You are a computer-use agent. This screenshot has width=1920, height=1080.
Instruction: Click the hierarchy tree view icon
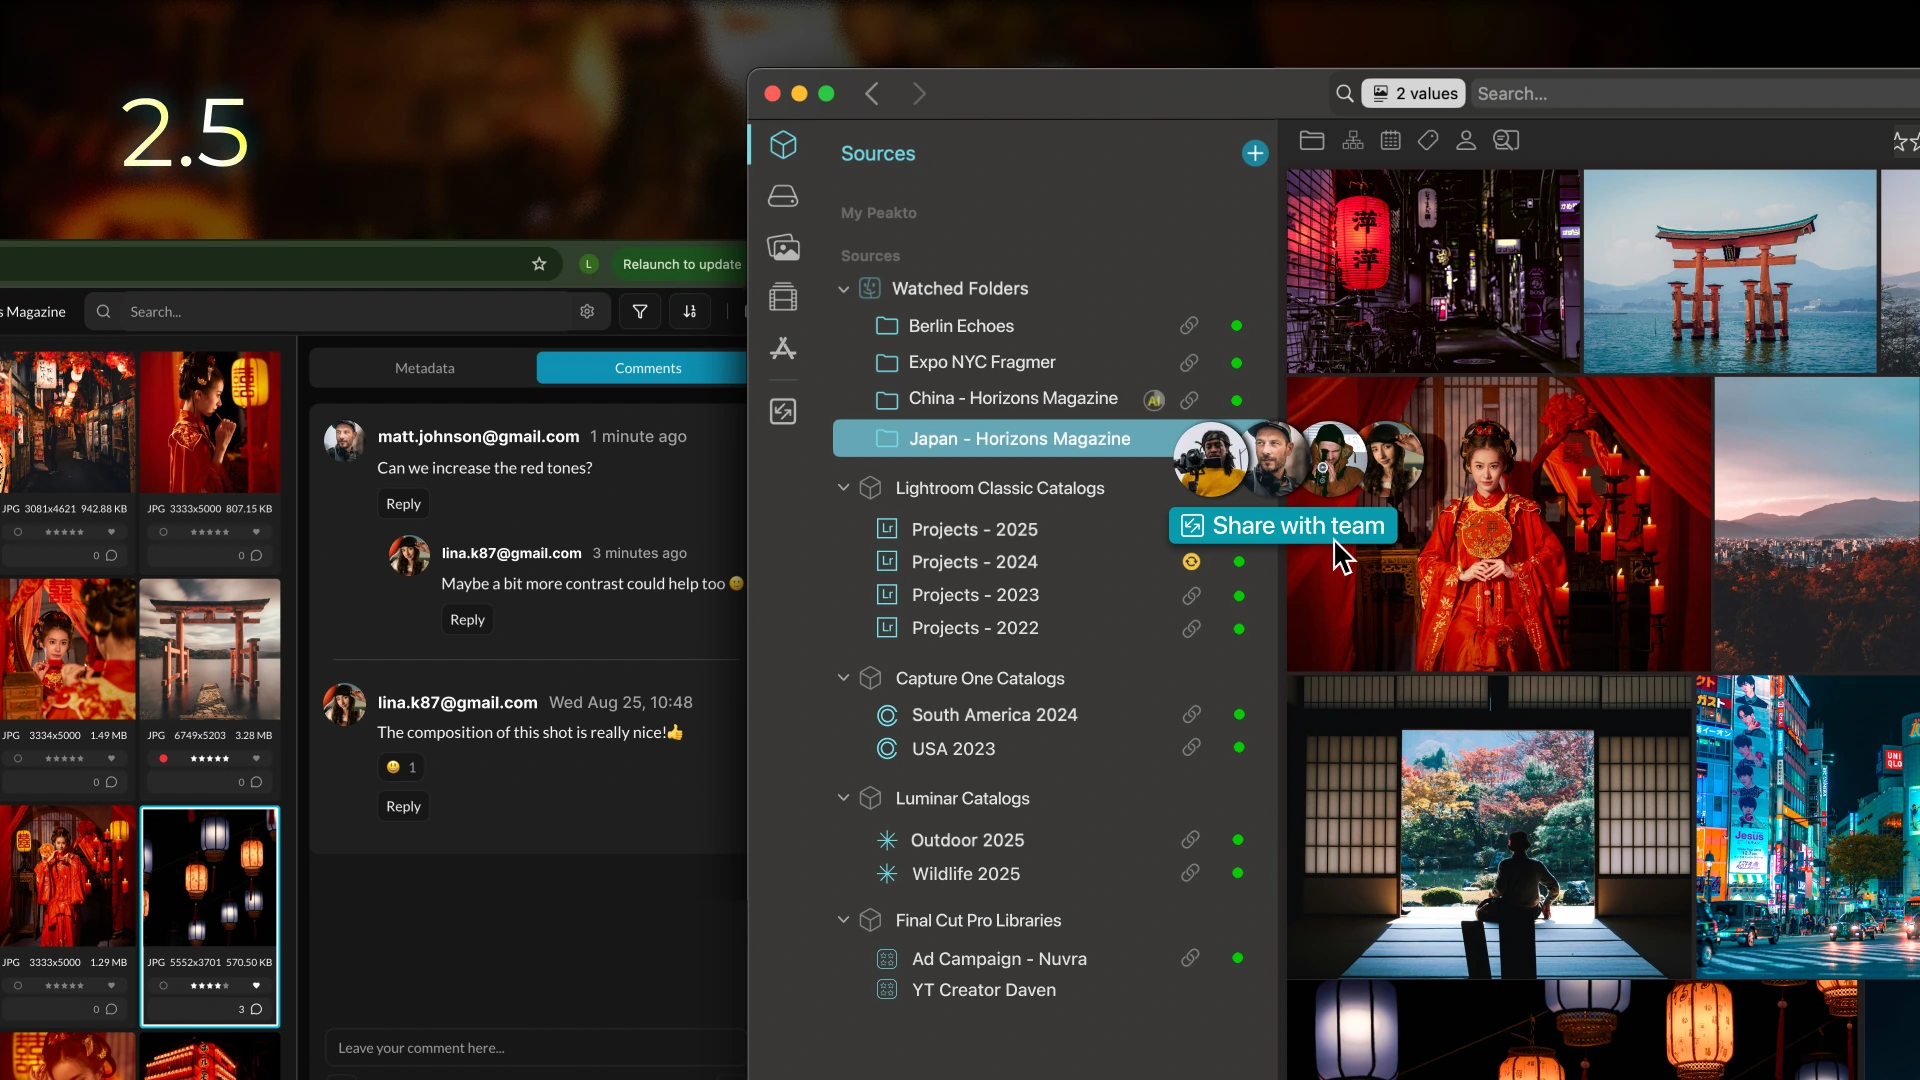(1353, 141)
